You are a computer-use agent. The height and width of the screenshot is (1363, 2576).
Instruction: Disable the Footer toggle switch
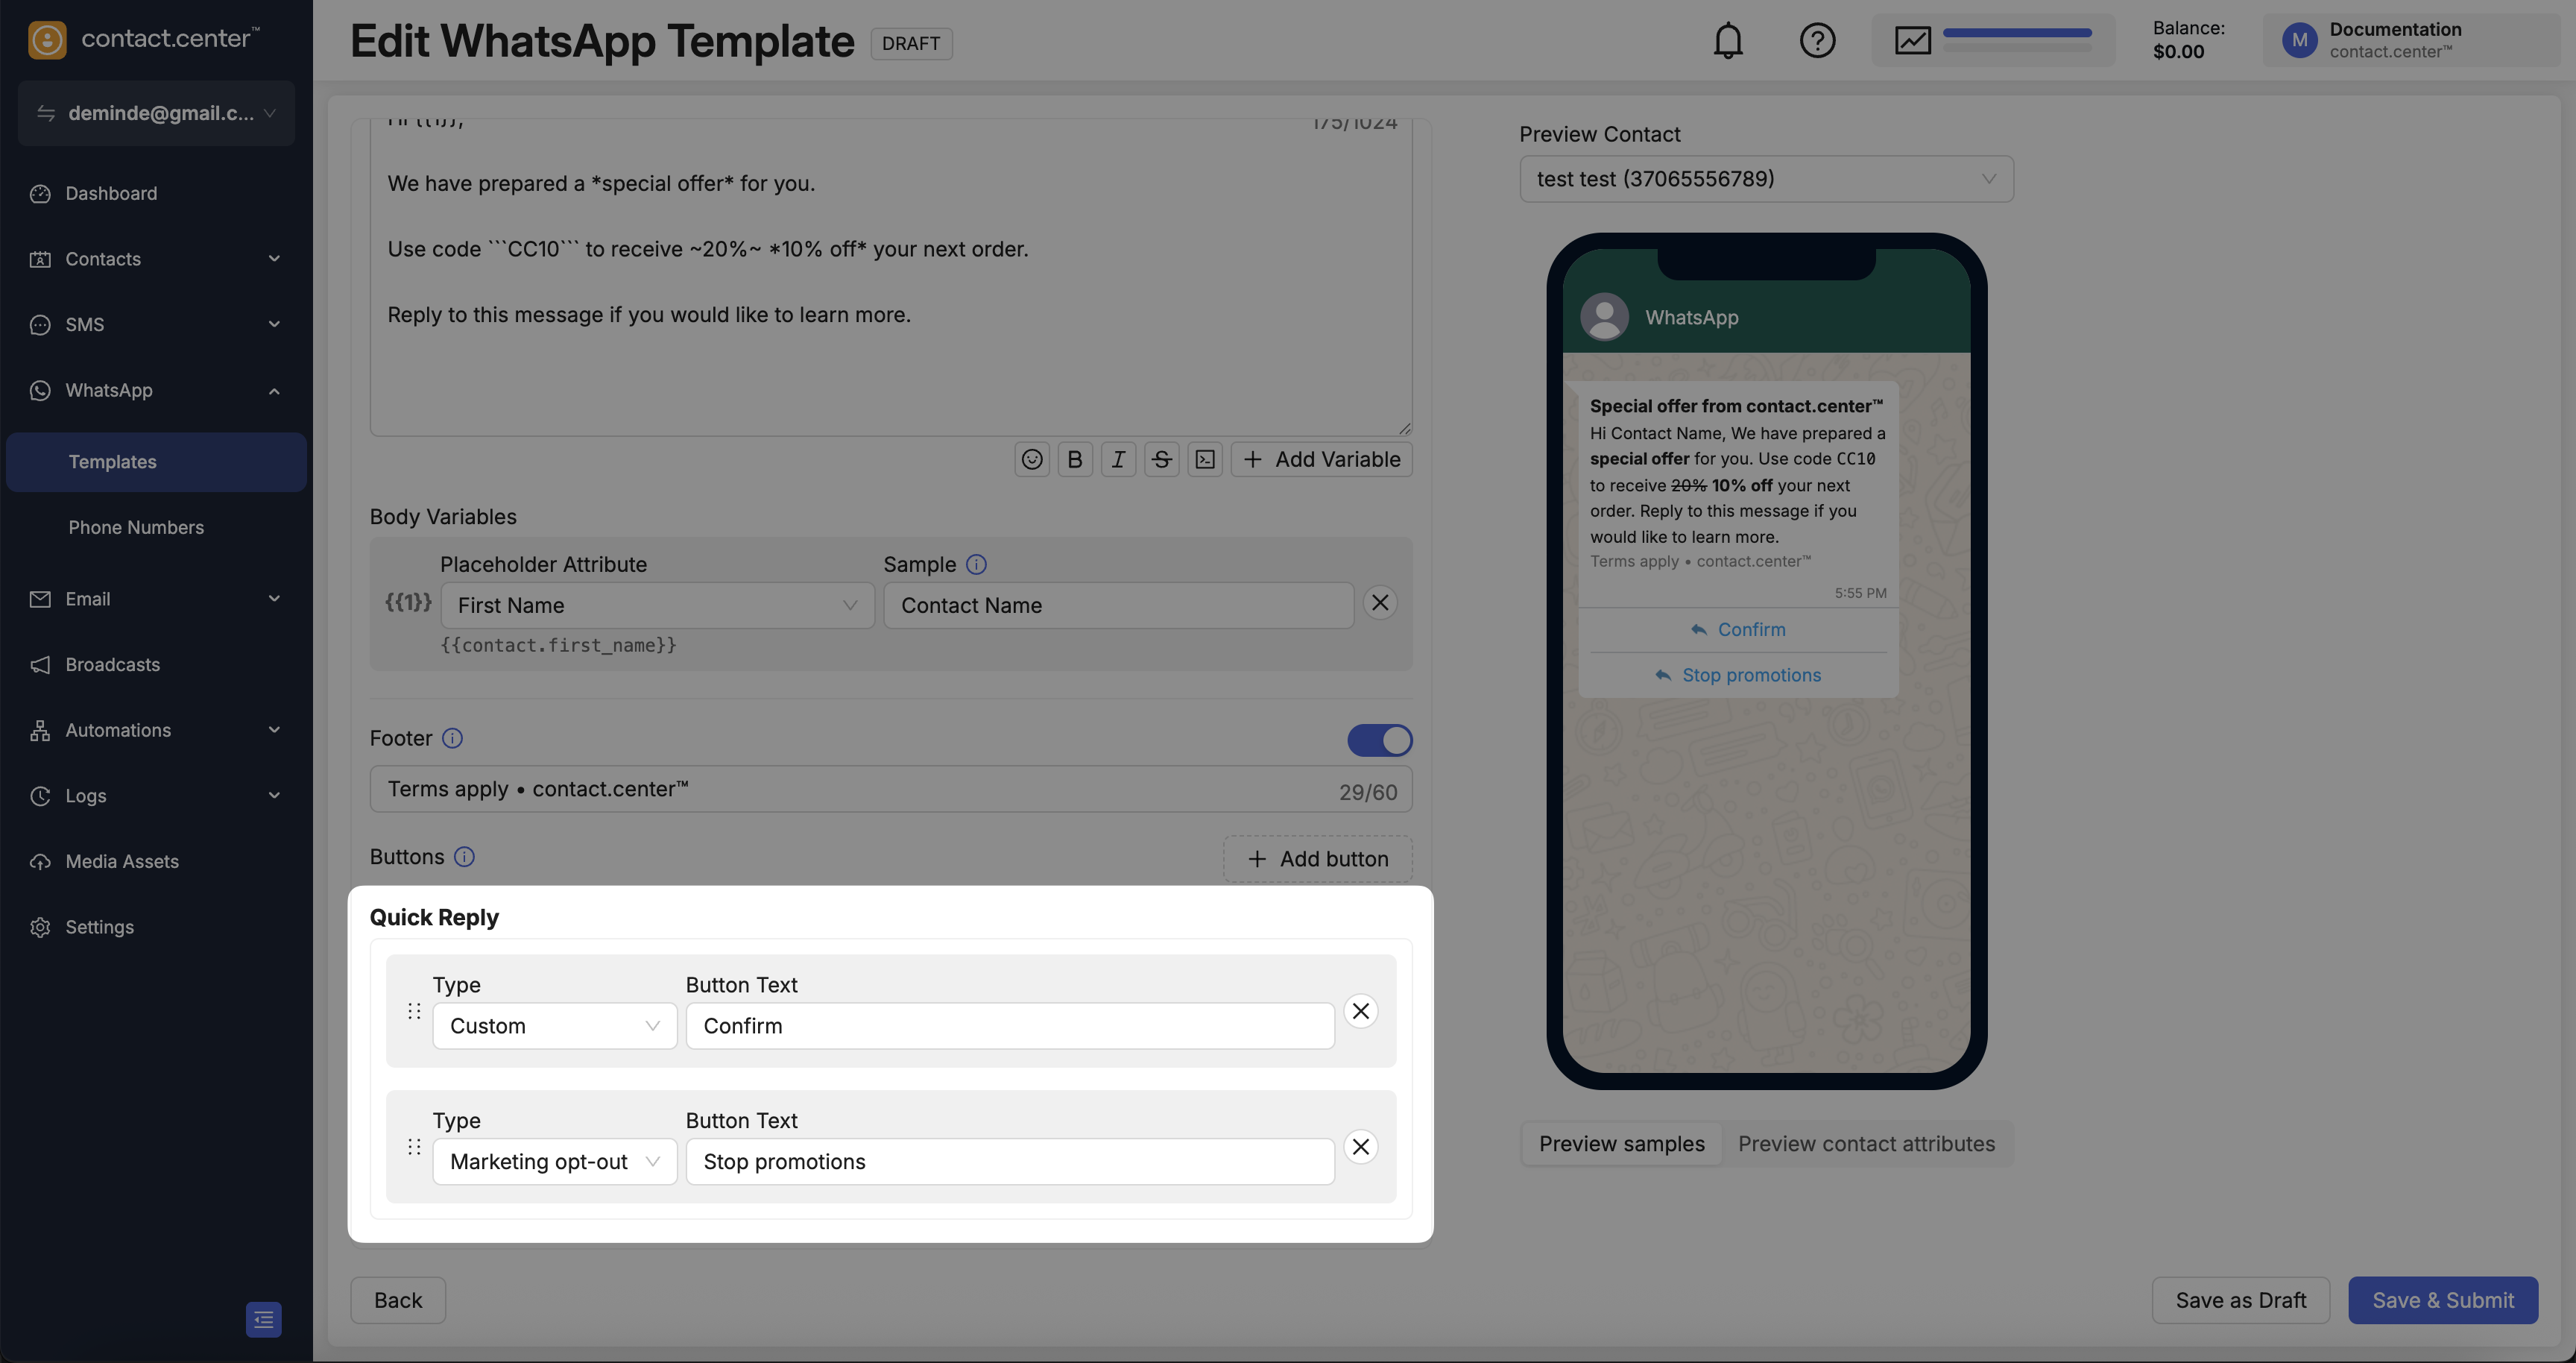coord(1379,740)
